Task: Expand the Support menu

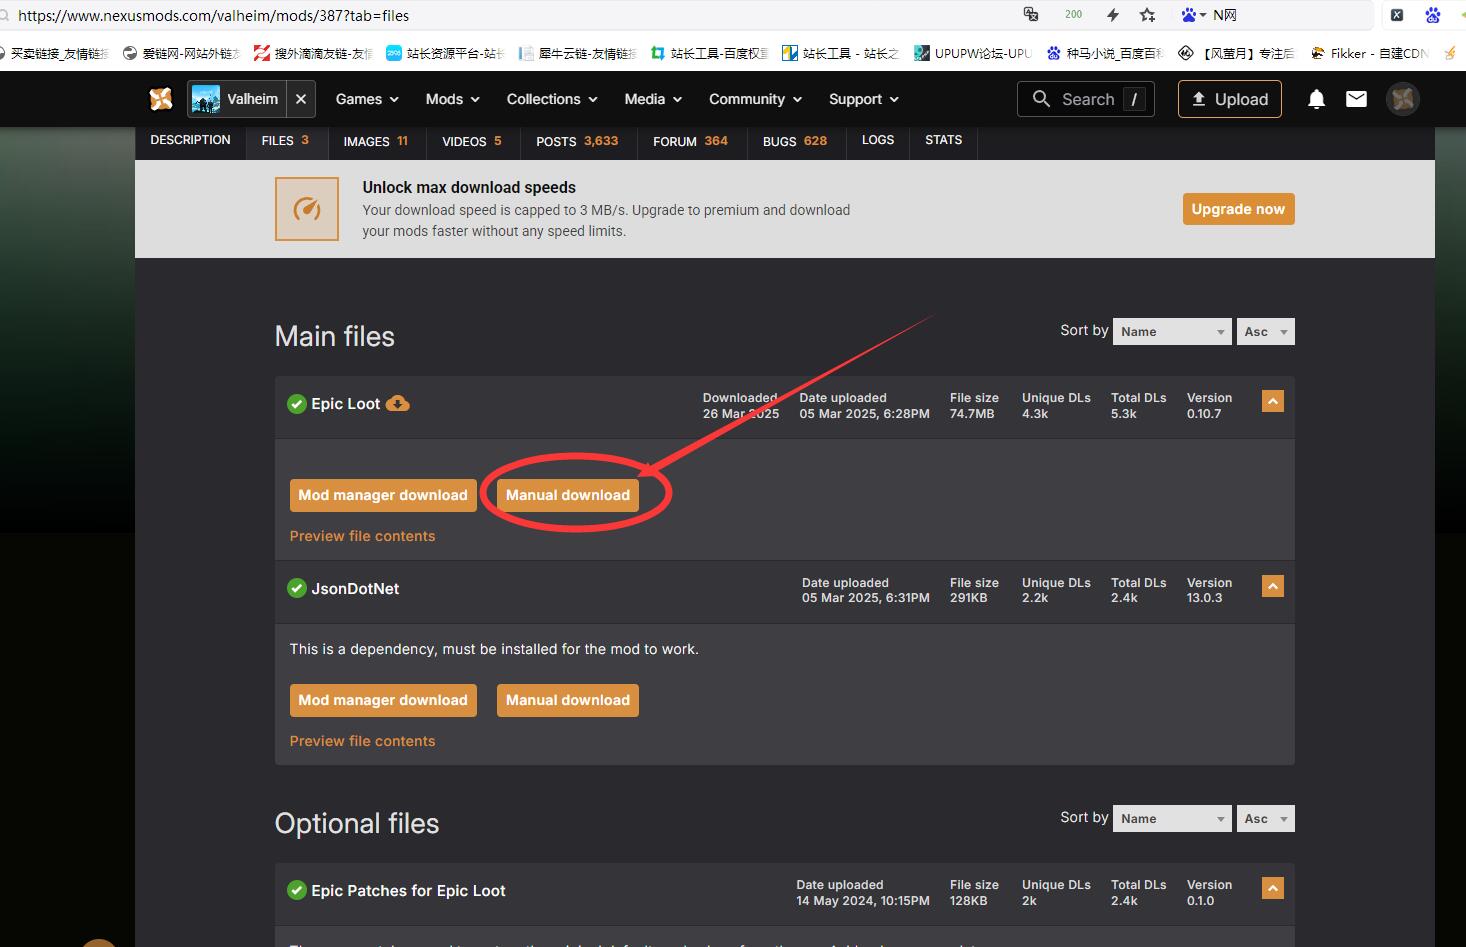Action: 864,99
